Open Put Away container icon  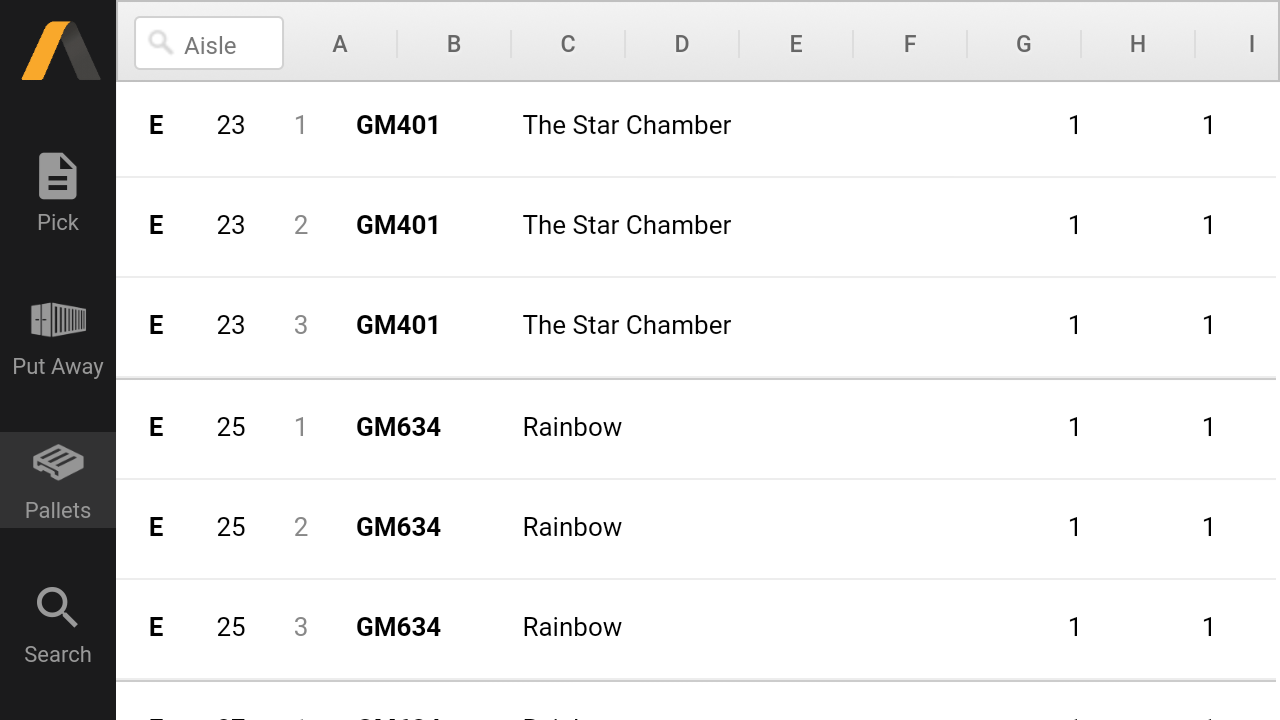[x=58, y=320]
